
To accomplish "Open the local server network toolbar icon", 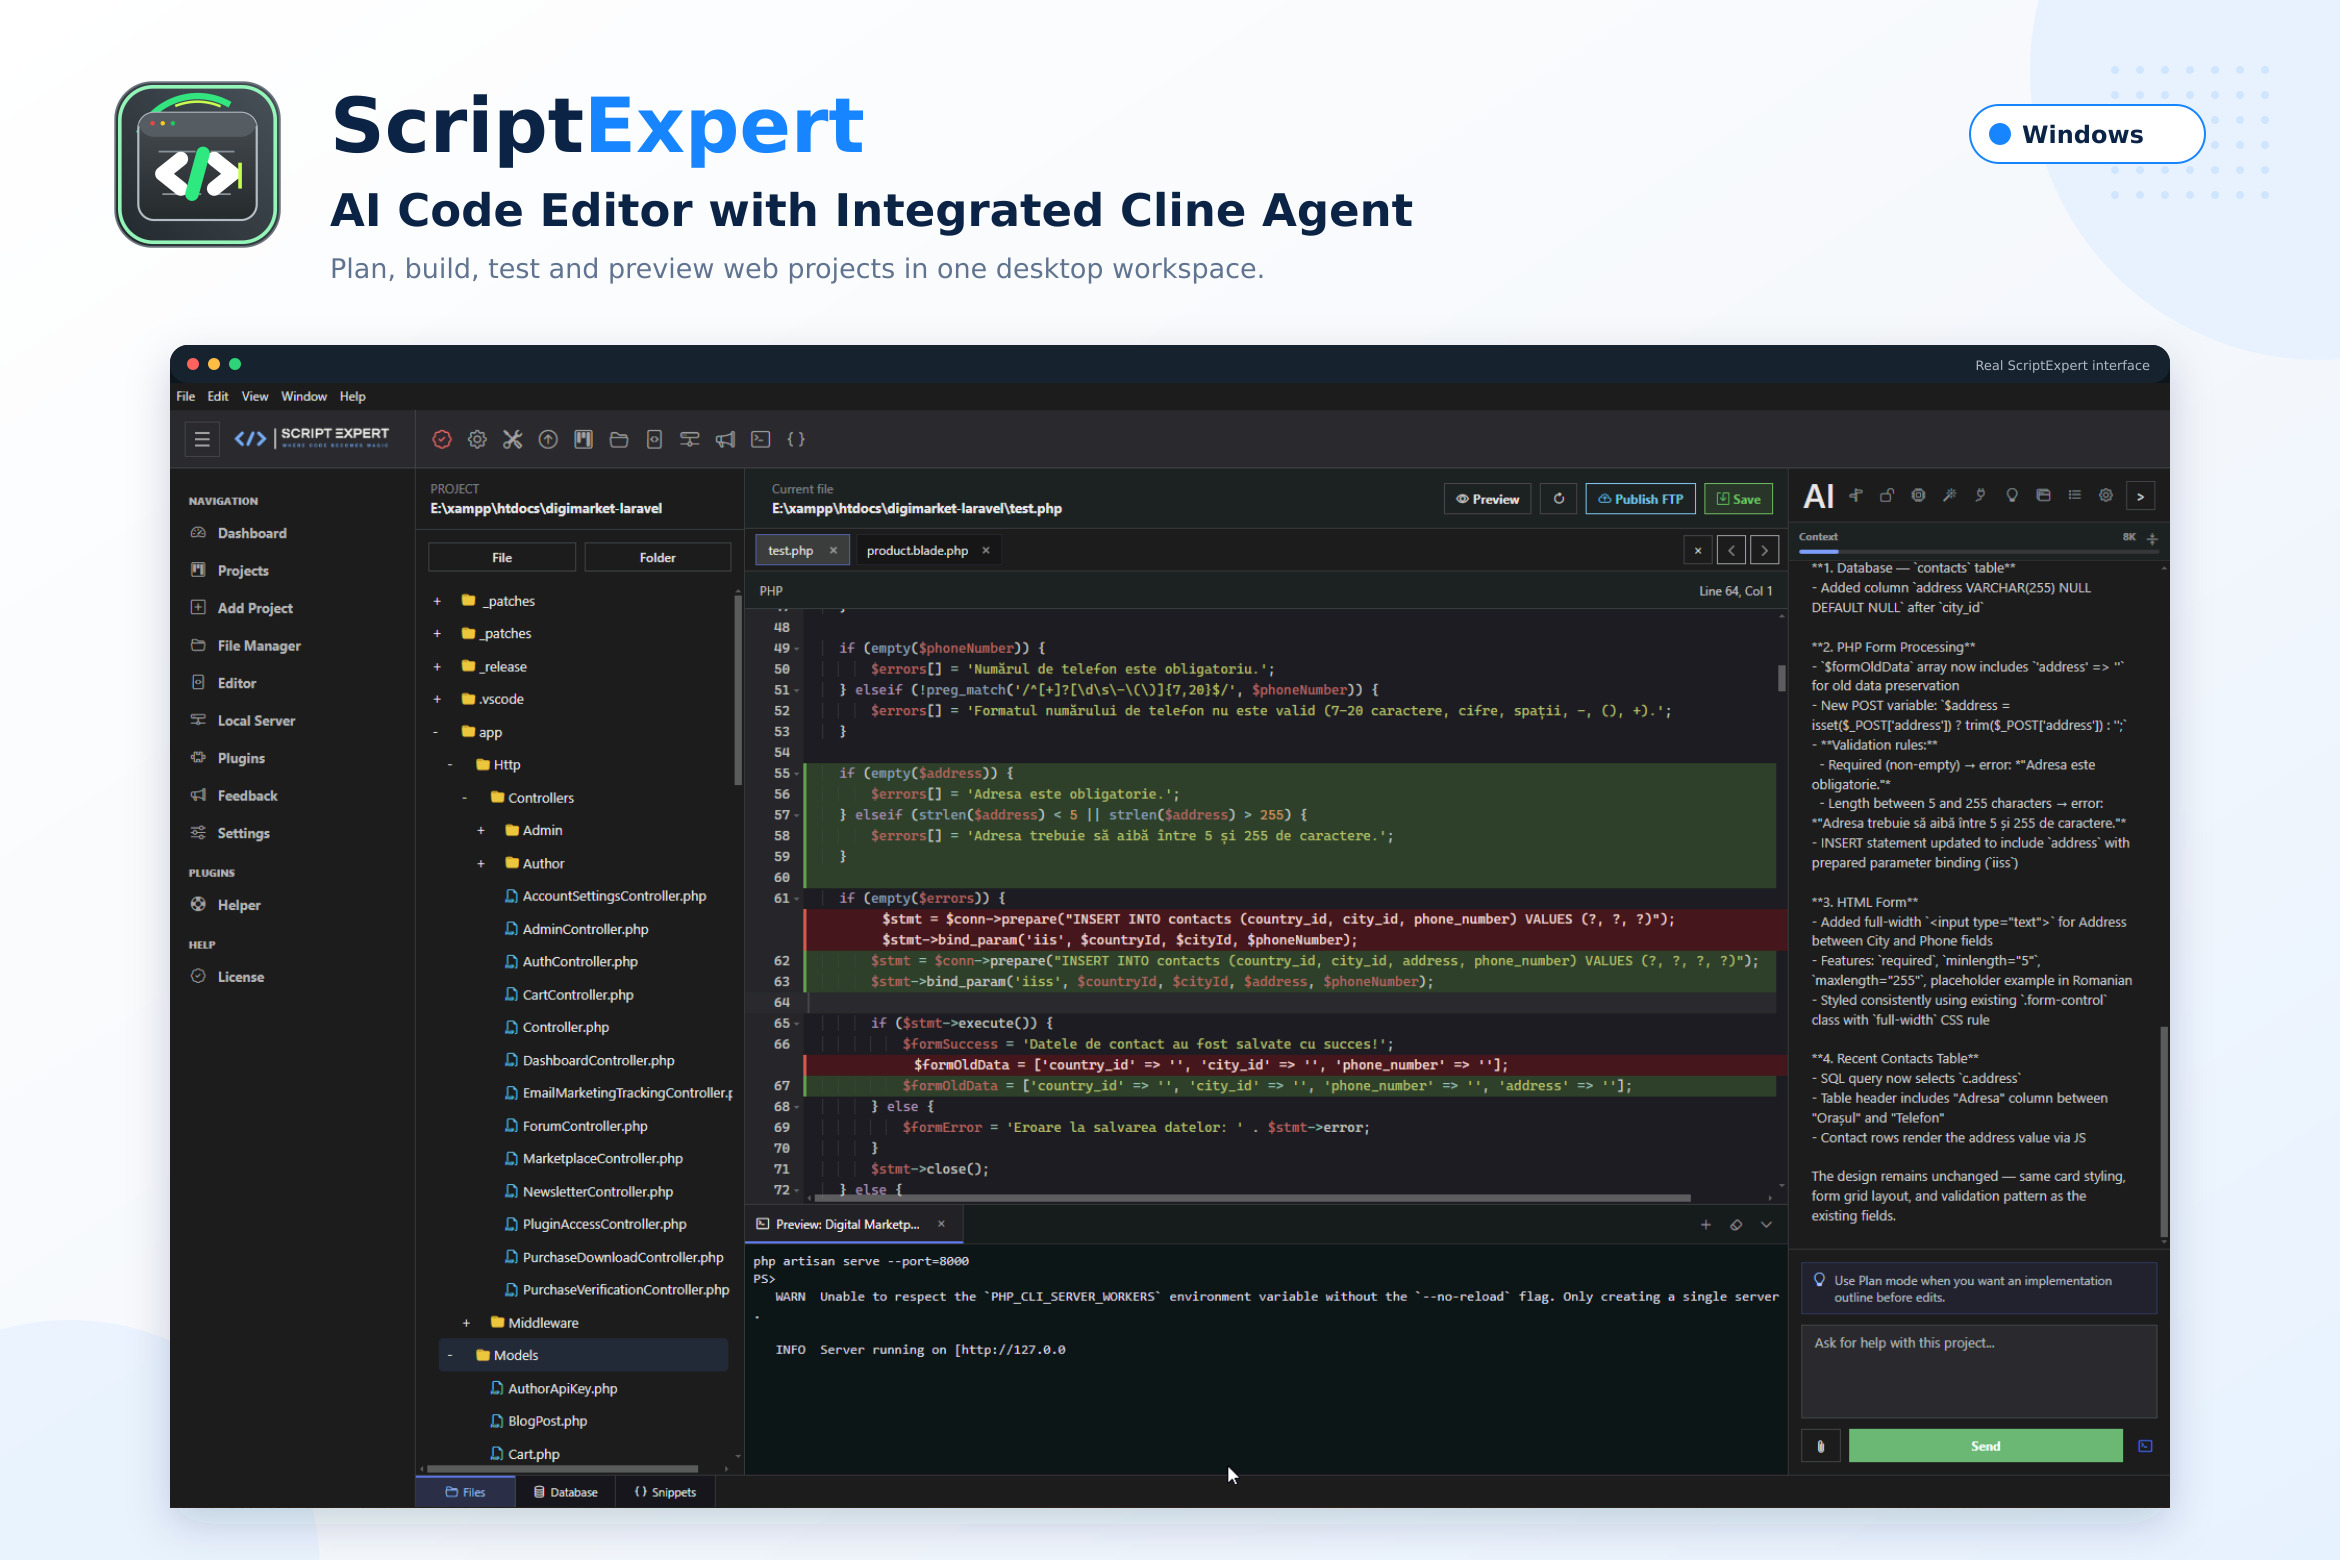I will [x=689, y=439].
